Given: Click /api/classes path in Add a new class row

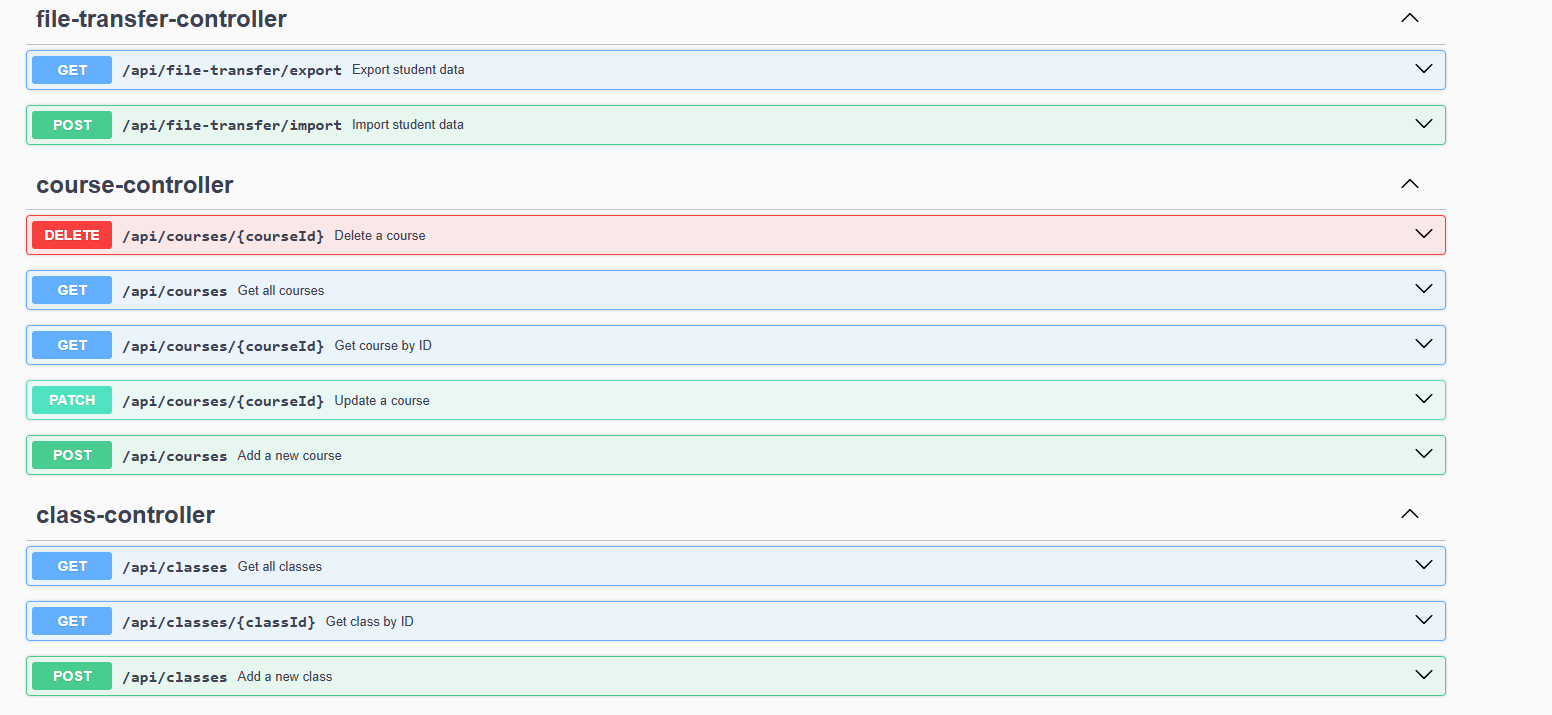Looking at the screenshot, I should click(x=175, y=677).
